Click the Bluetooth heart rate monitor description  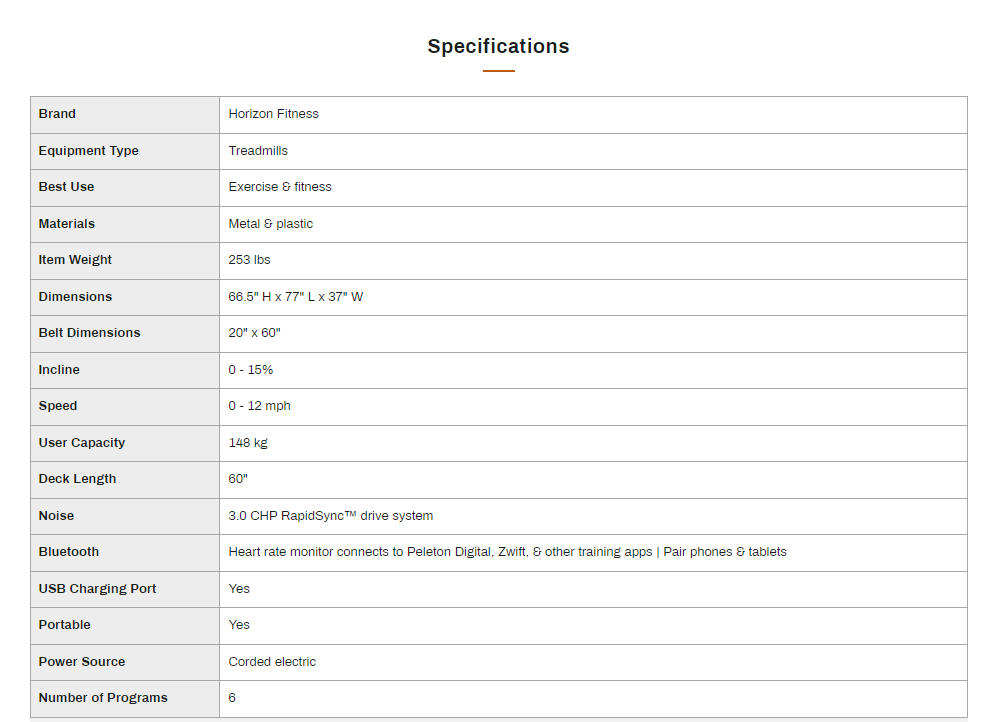[507, 552]
